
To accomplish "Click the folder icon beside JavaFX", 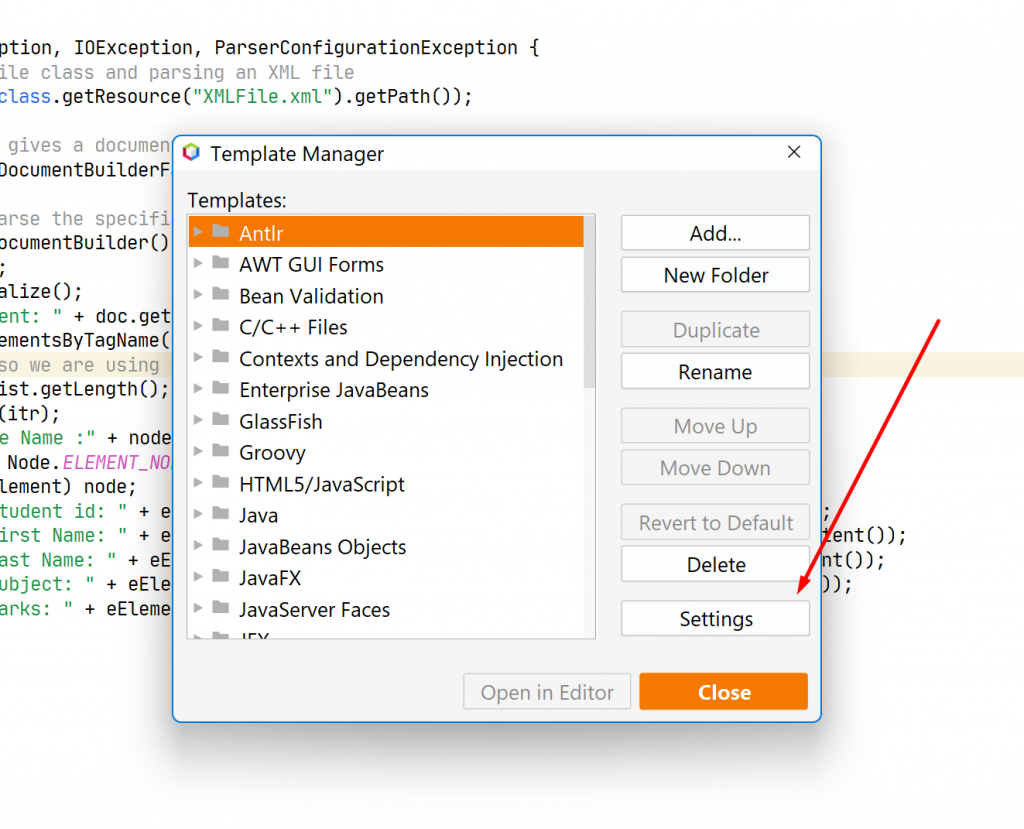I will 221,577.
